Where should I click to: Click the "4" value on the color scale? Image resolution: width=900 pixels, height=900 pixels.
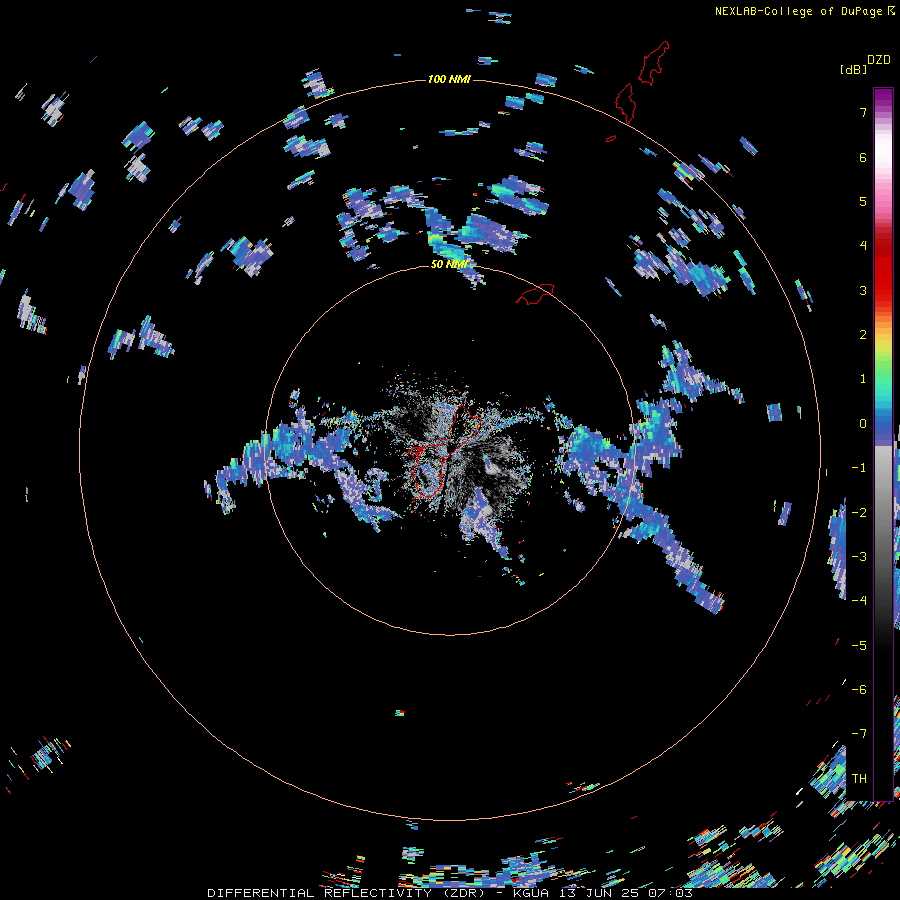tap(863, 246)
